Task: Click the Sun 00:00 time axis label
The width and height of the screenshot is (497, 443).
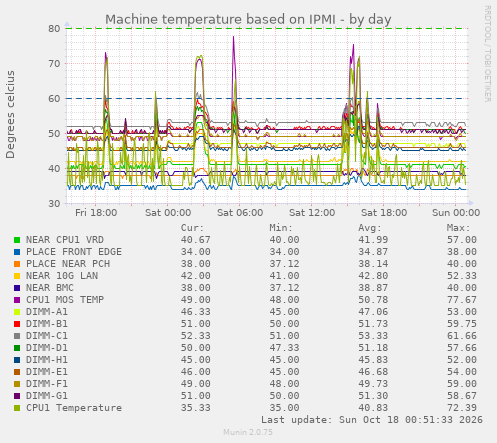Action: pos(456,213)
